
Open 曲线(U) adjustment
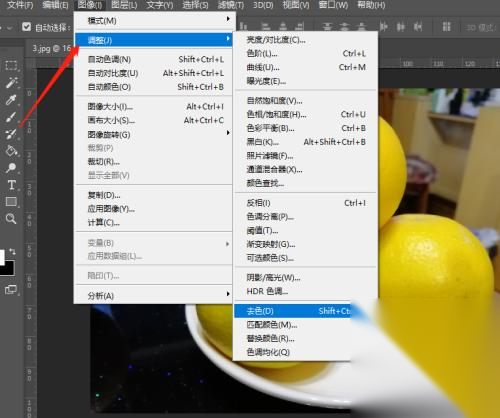pyautogui.click(x=306, y=67)
